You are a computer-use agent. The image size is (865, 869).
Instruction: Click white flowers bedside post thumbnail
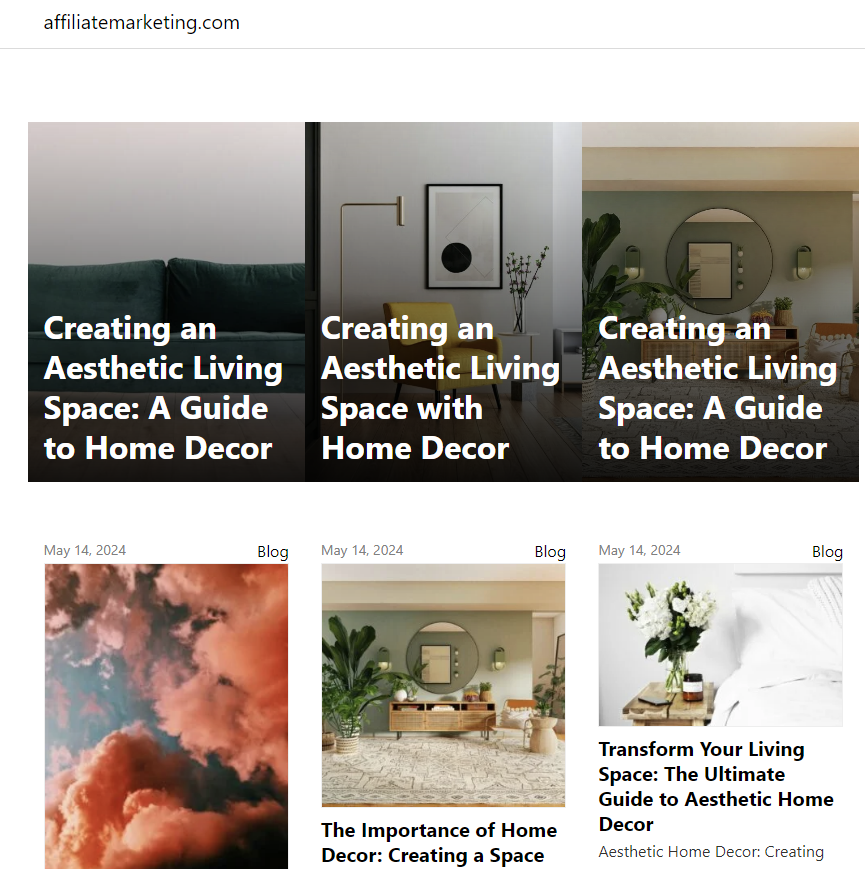[720, 645]
